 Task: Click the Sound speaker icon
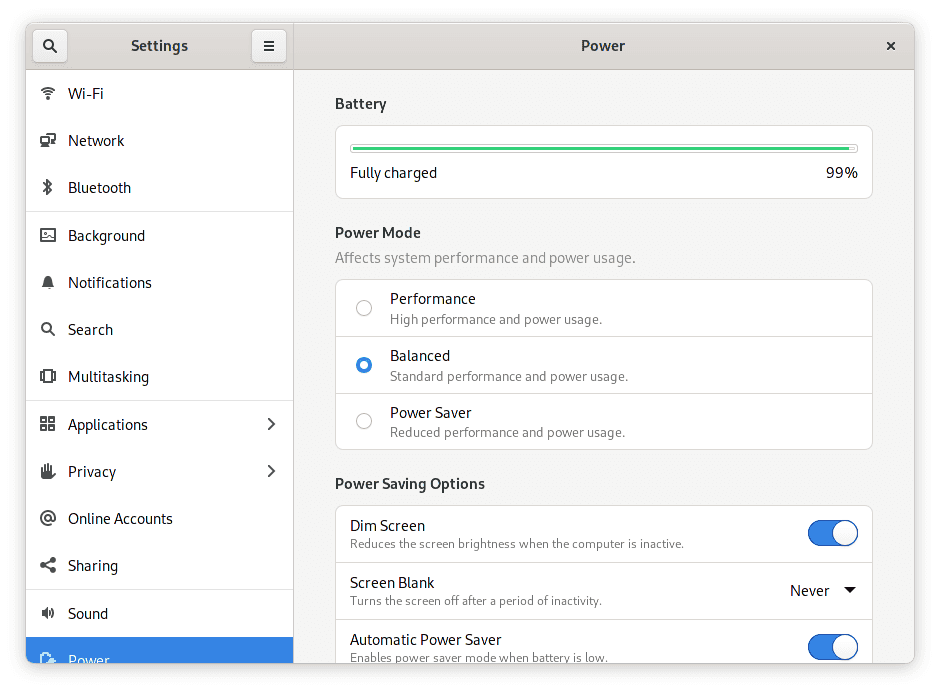tap(47, 614)
